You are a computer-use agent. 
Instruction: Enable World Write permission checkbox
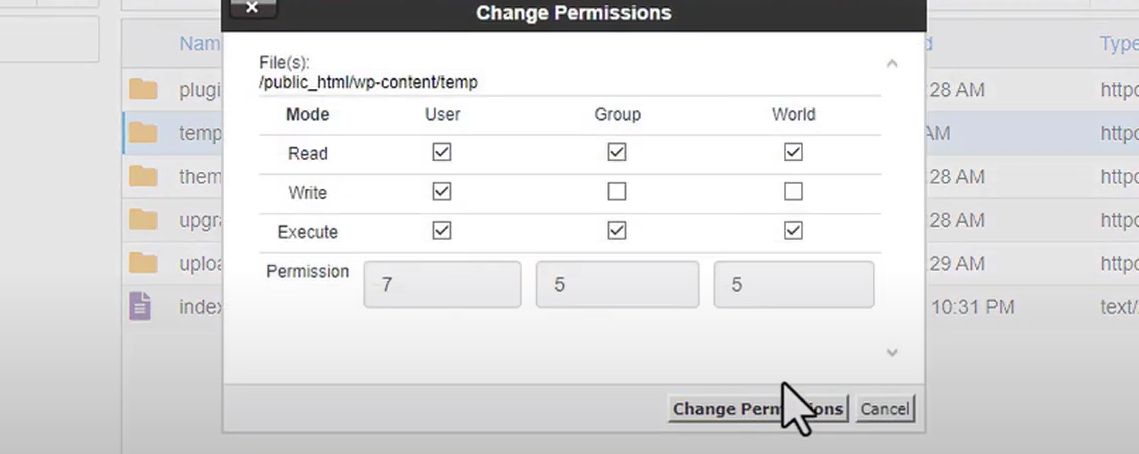[793, 192]
